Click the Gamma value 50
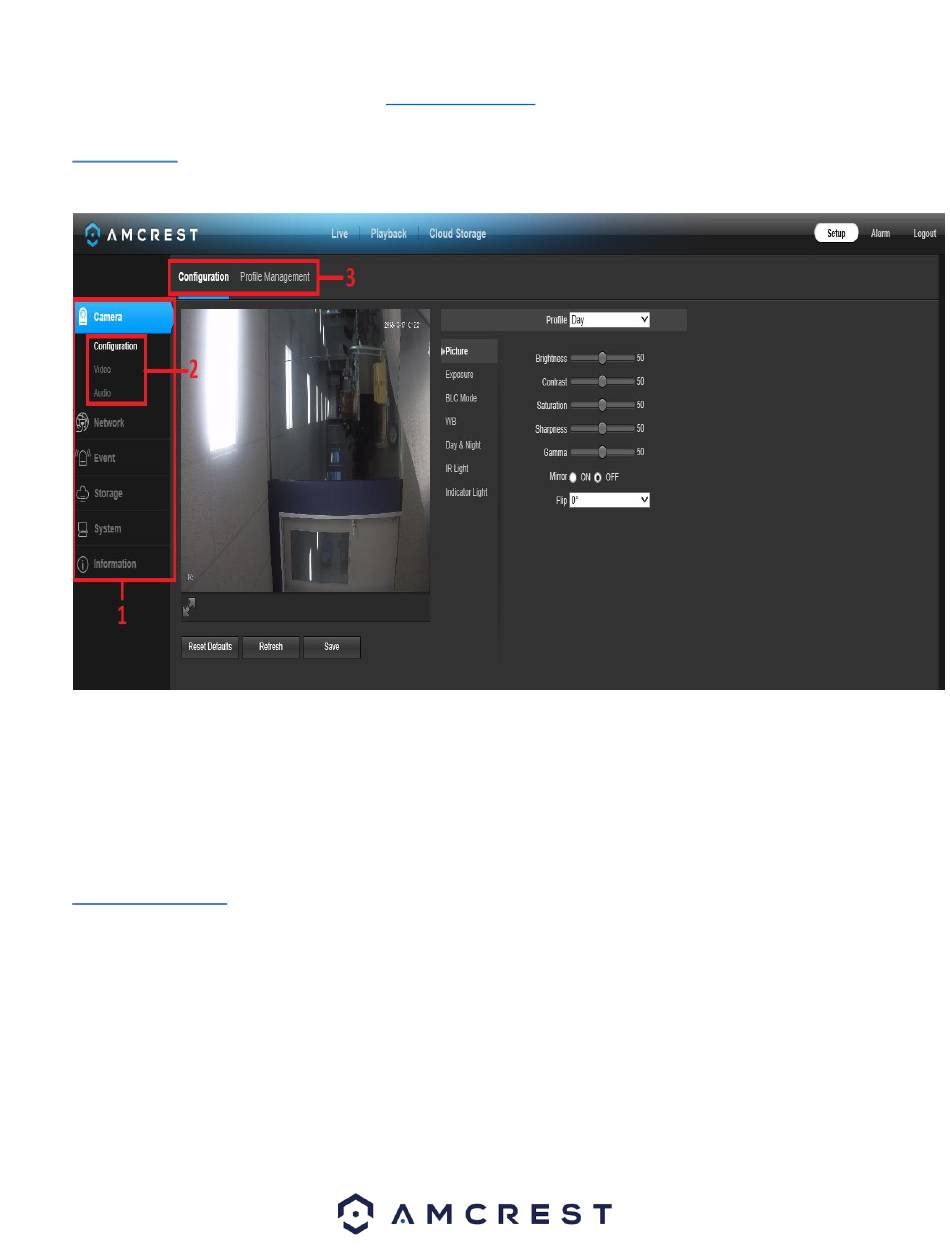The image size is (950, 1254). coord(640,452)
